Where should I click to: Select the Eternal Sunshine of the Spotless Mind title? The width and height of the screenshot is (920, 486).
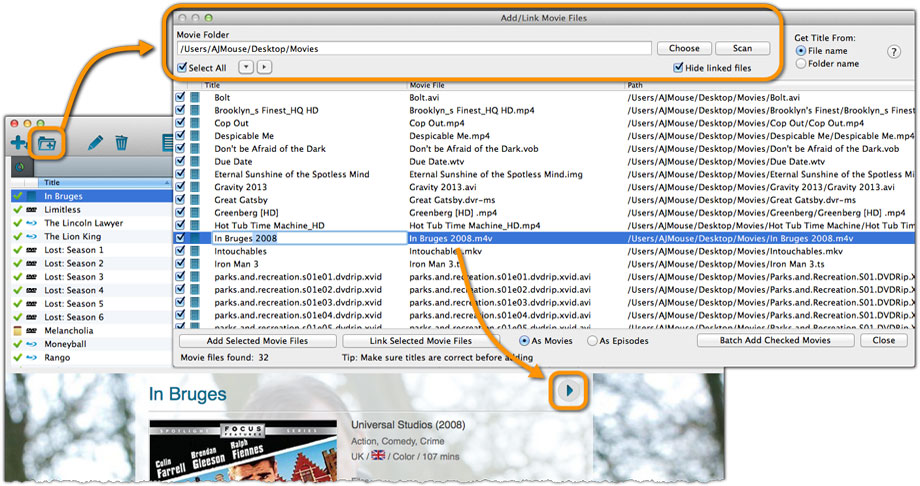coord(292,174)
